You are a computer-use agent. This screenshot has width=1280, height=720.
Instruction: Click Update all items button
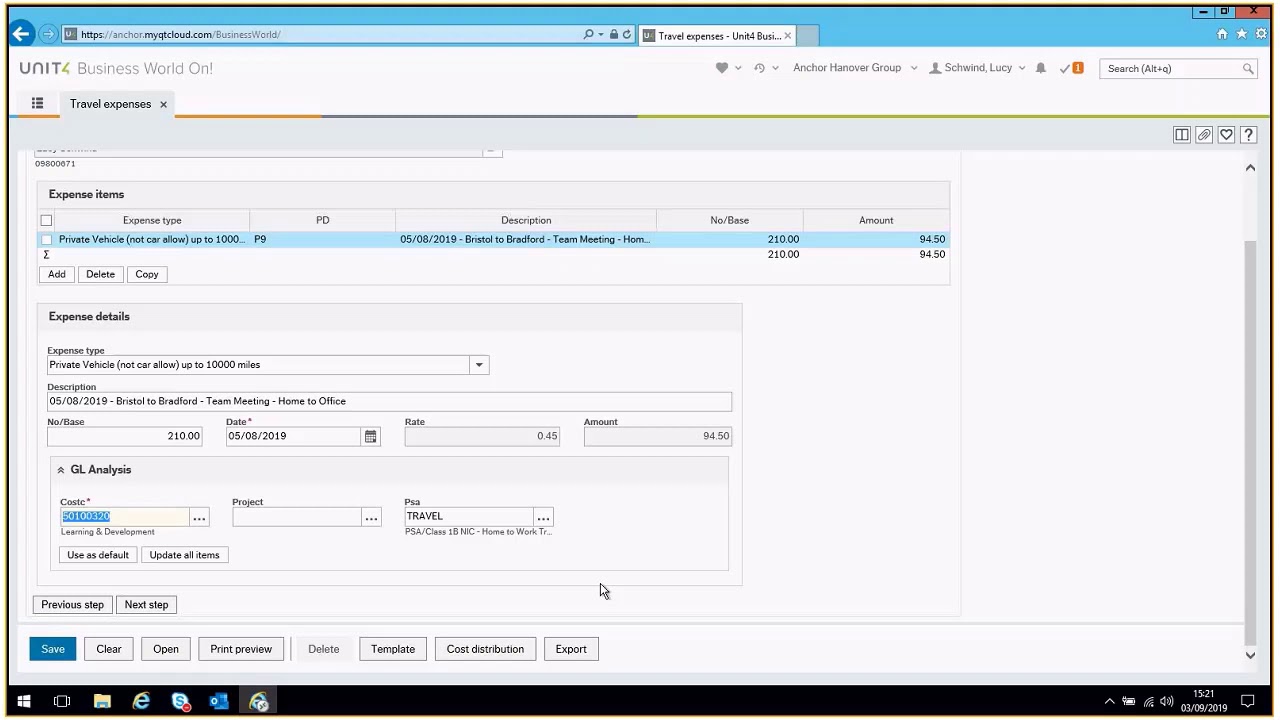pyautogui.click(x=184, y=555)
